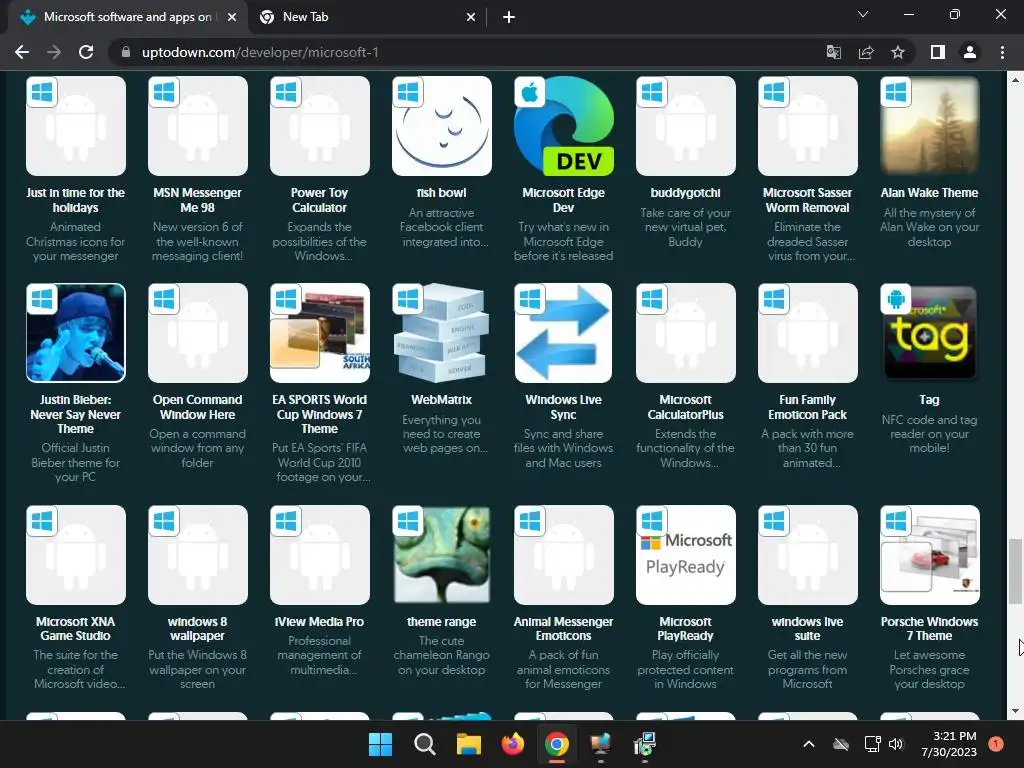Open File Explorer from taskbar
This screenshot has width=1024, height=768.
[468, 744]
